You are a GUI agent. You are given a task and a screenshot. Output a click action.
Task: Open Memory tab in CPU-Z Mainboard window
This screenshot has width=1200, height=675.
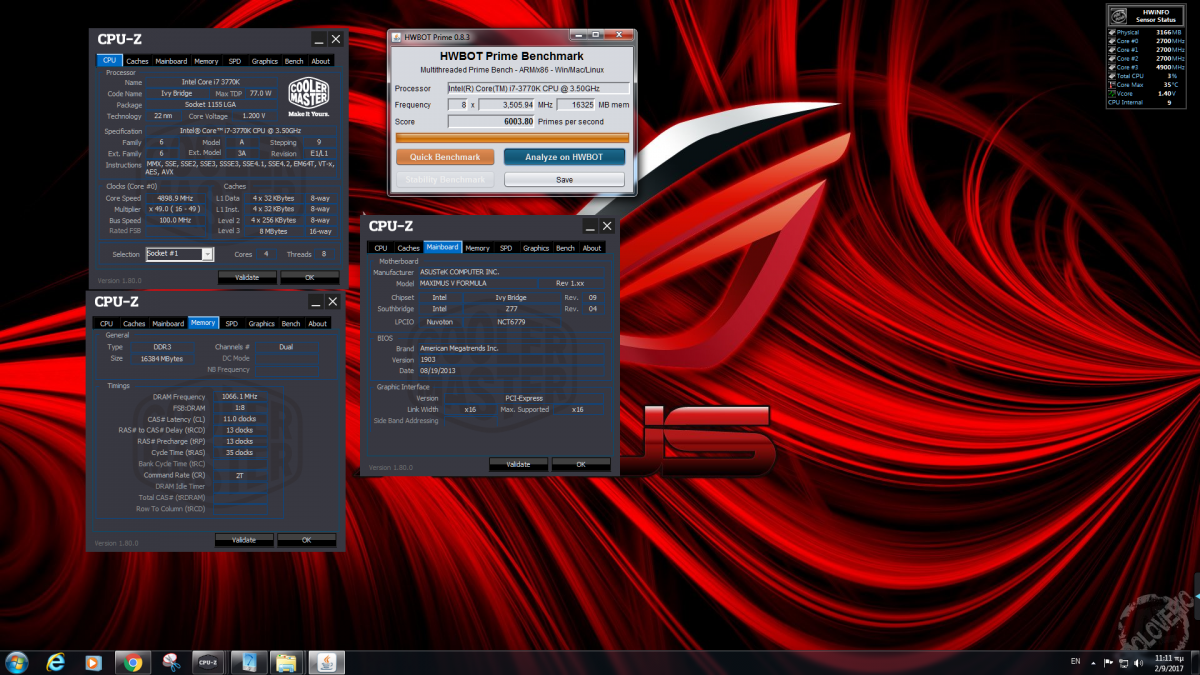(x=478, y=248)
